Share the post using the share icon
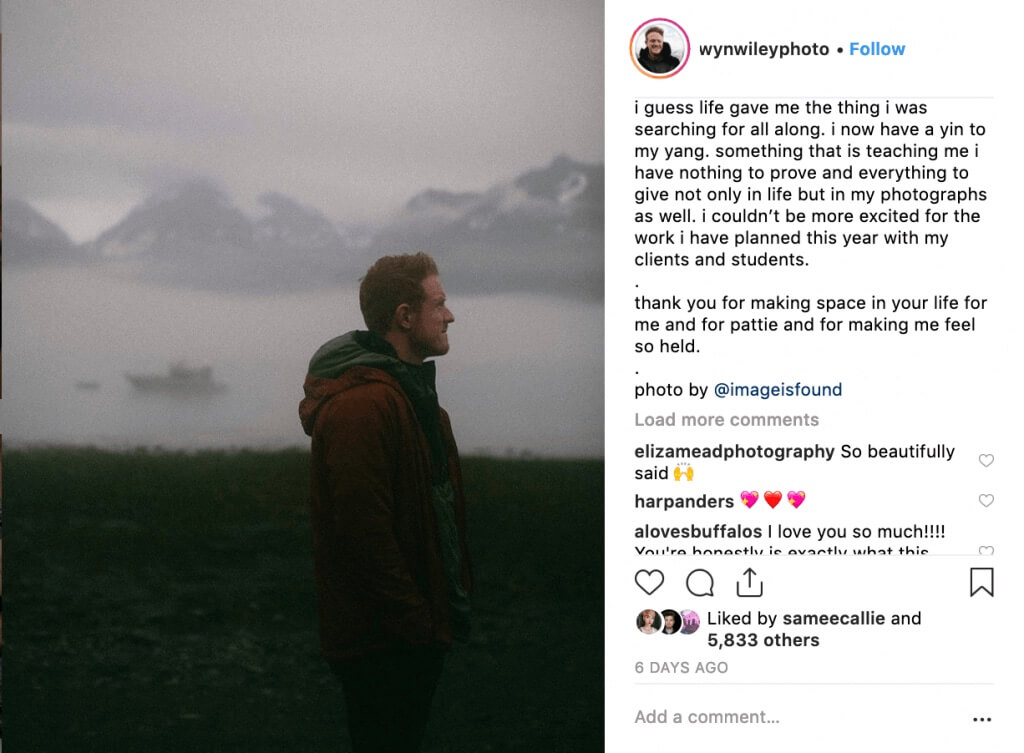 click(x=749, y=582)
